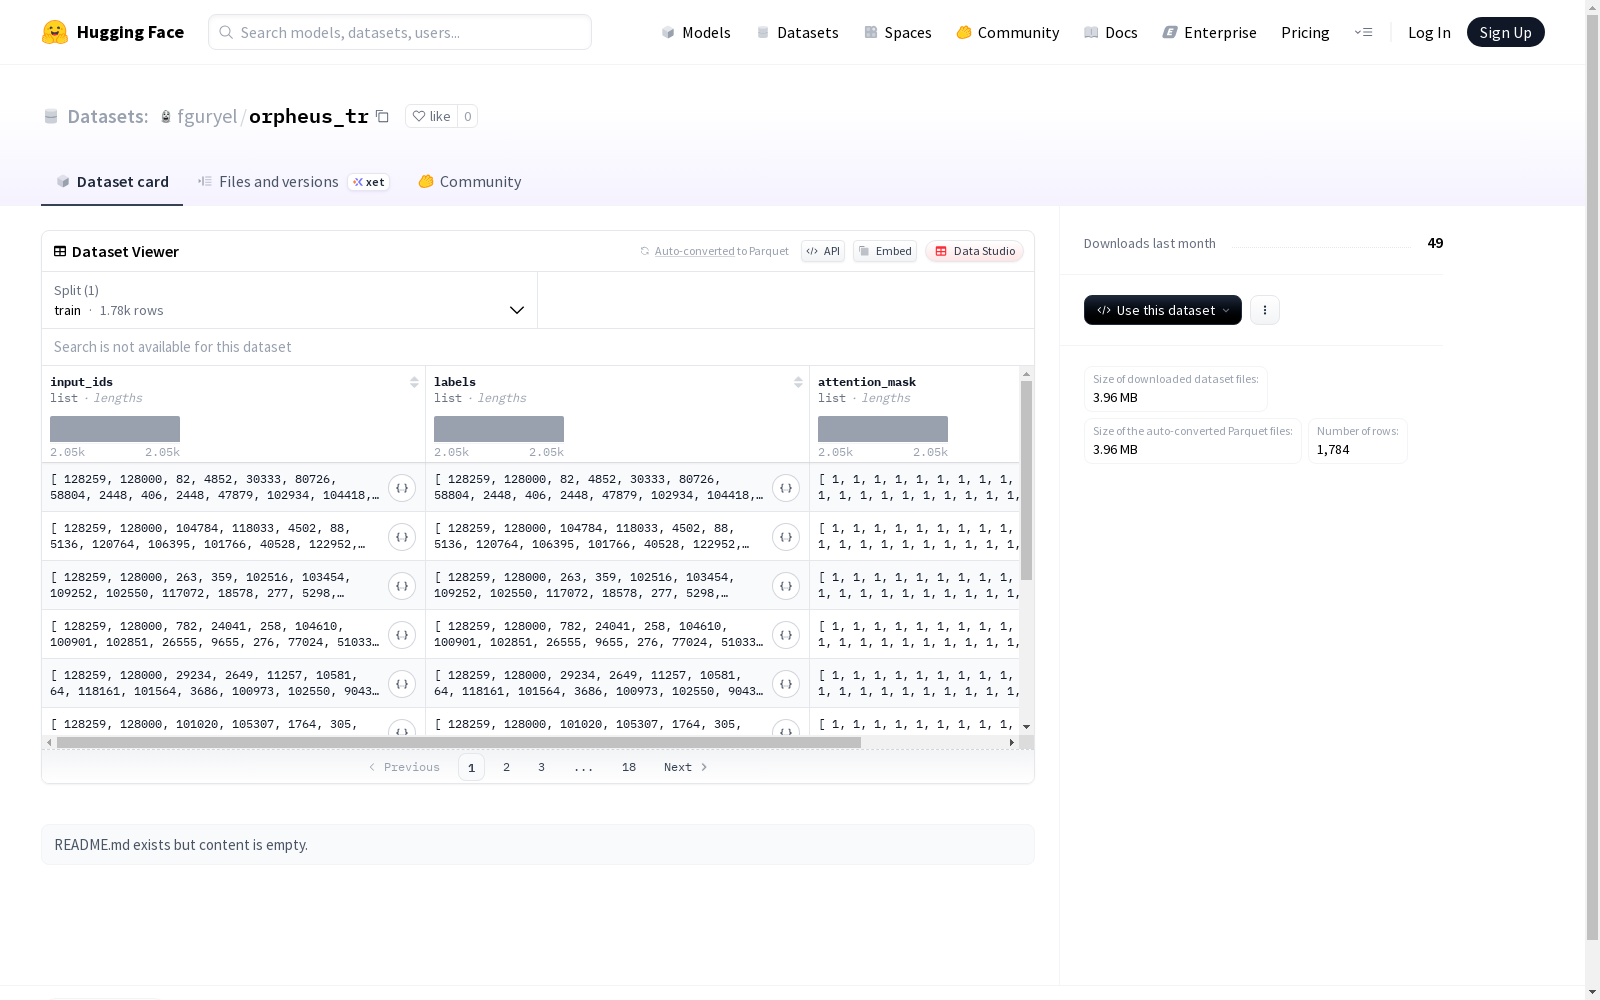The height and width of the screenshot is (1000, 1600).
Task: Follow the Auto-converted link
Action: pos(694,251)
